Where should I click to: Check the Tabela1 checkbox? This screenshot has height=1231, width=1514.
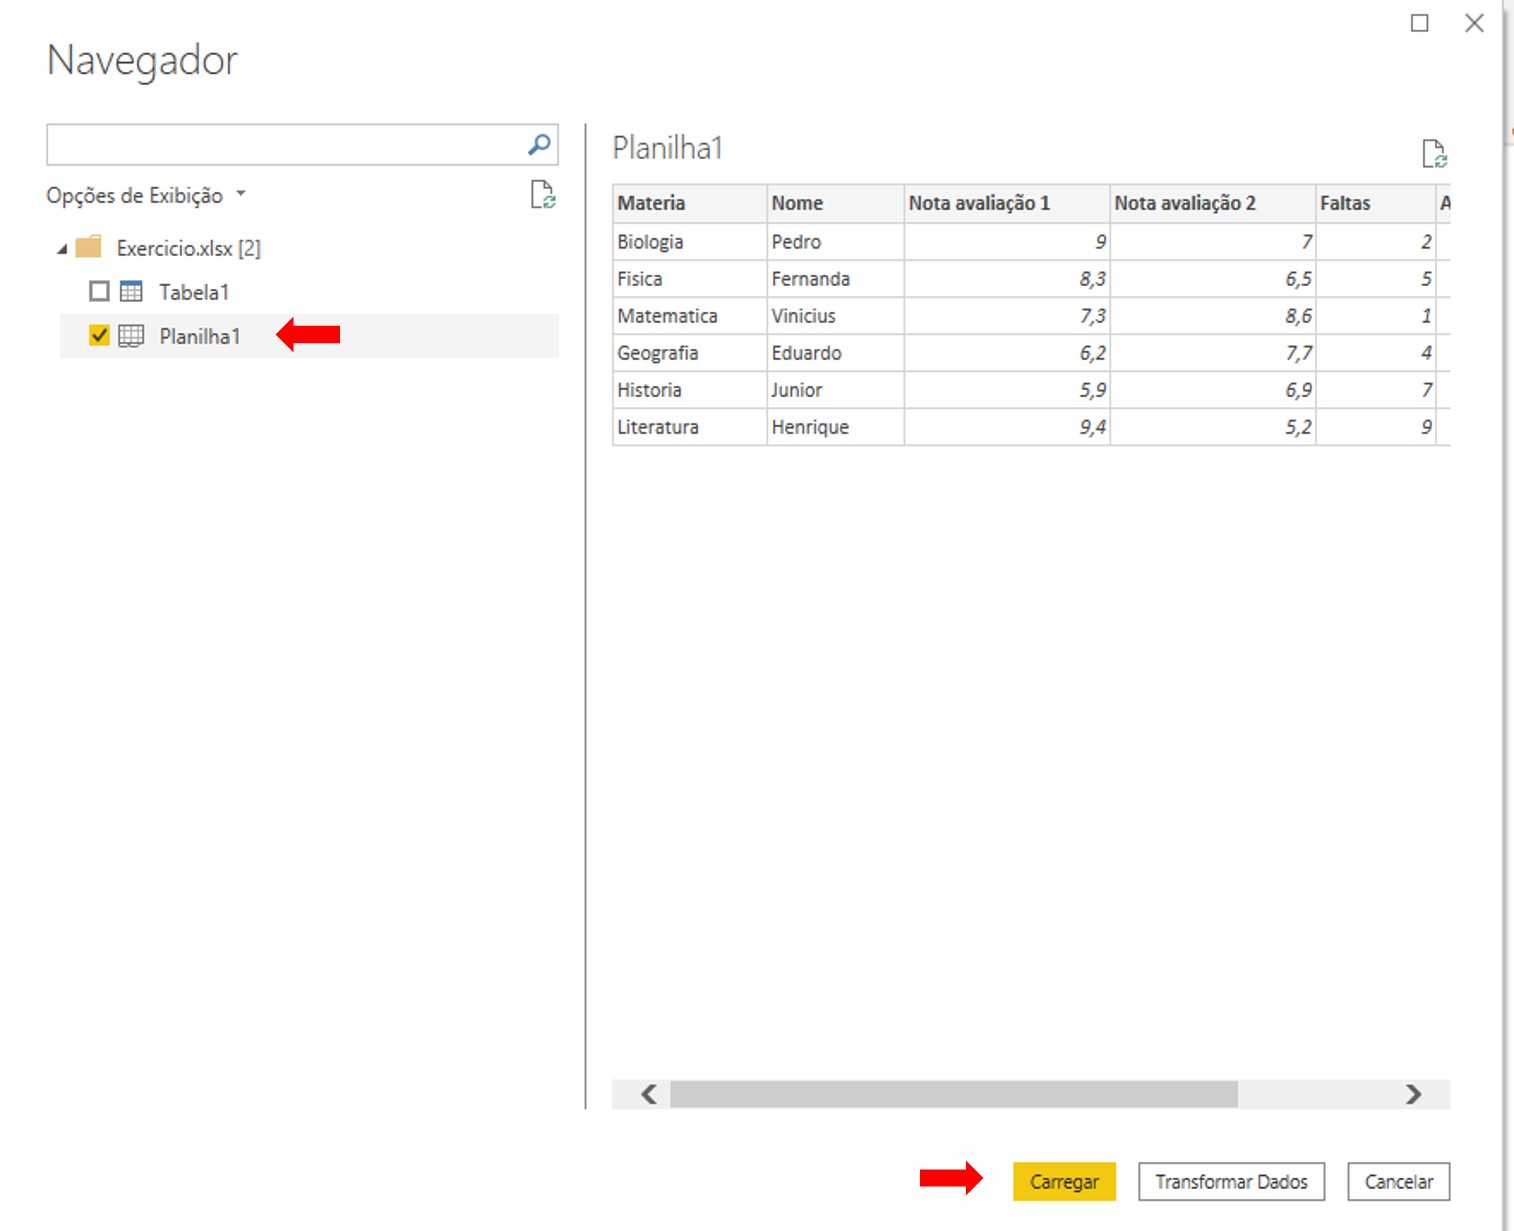point(99,291)
